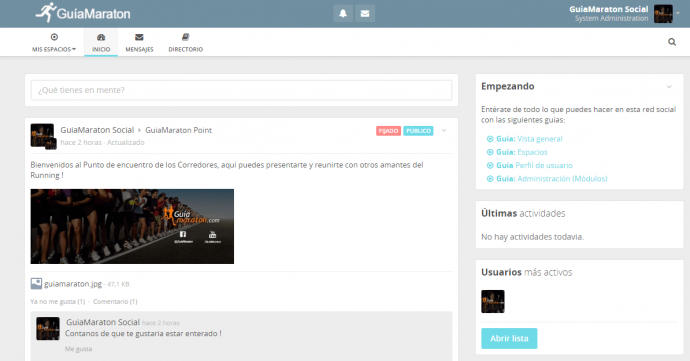The image size is (690, 361).
Task: Open post author's avatar image
Action: [42, 135]
